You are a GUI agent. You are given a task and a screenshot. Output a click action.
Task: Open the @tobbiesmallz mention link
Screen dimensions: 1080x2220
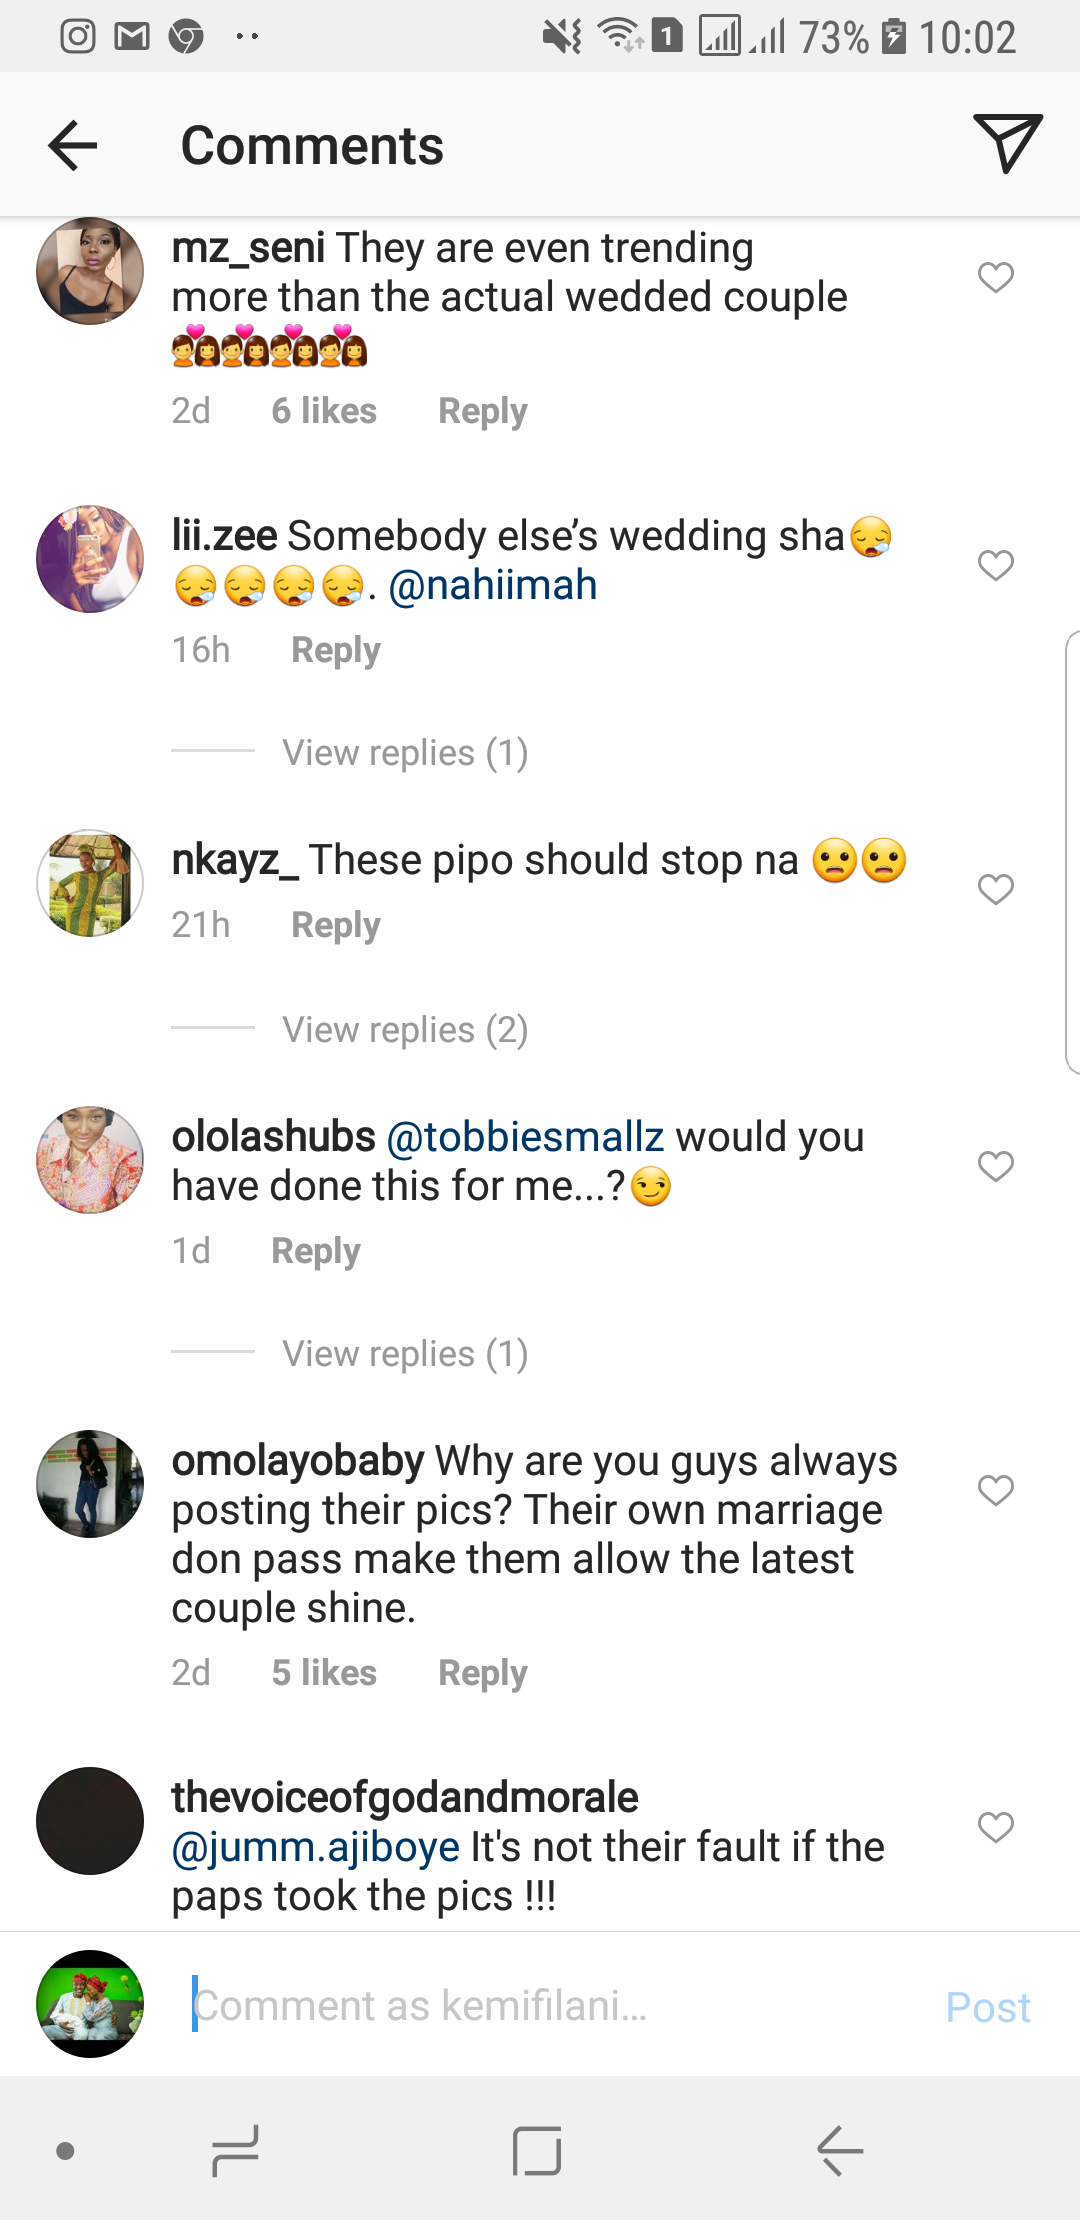[525, 1137]
